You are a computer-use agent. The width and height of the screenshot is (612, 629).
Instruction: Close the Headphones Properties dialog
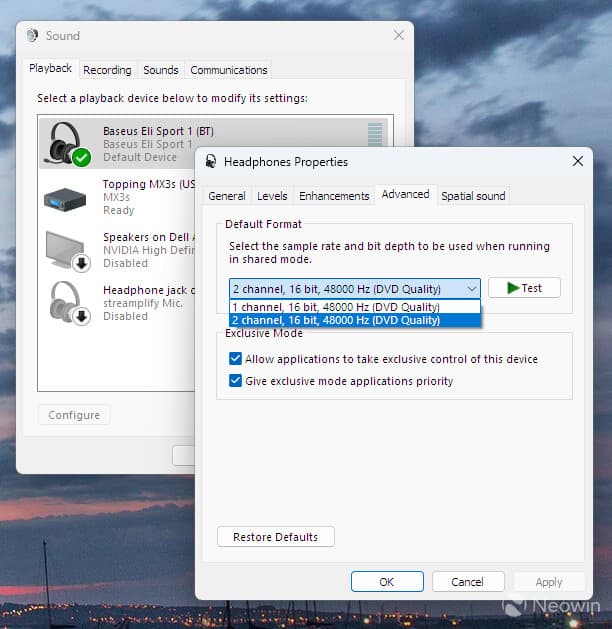coord(577,161)
